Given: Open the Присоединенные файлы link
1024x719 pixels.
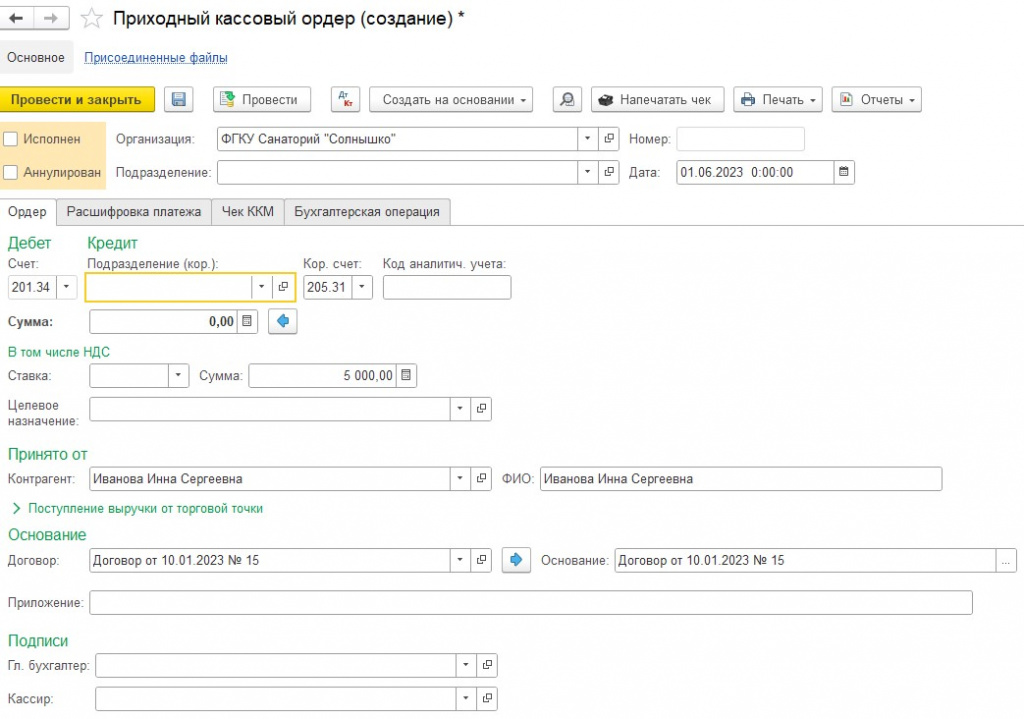Looking at the screenshot, I should pos(156,57).
